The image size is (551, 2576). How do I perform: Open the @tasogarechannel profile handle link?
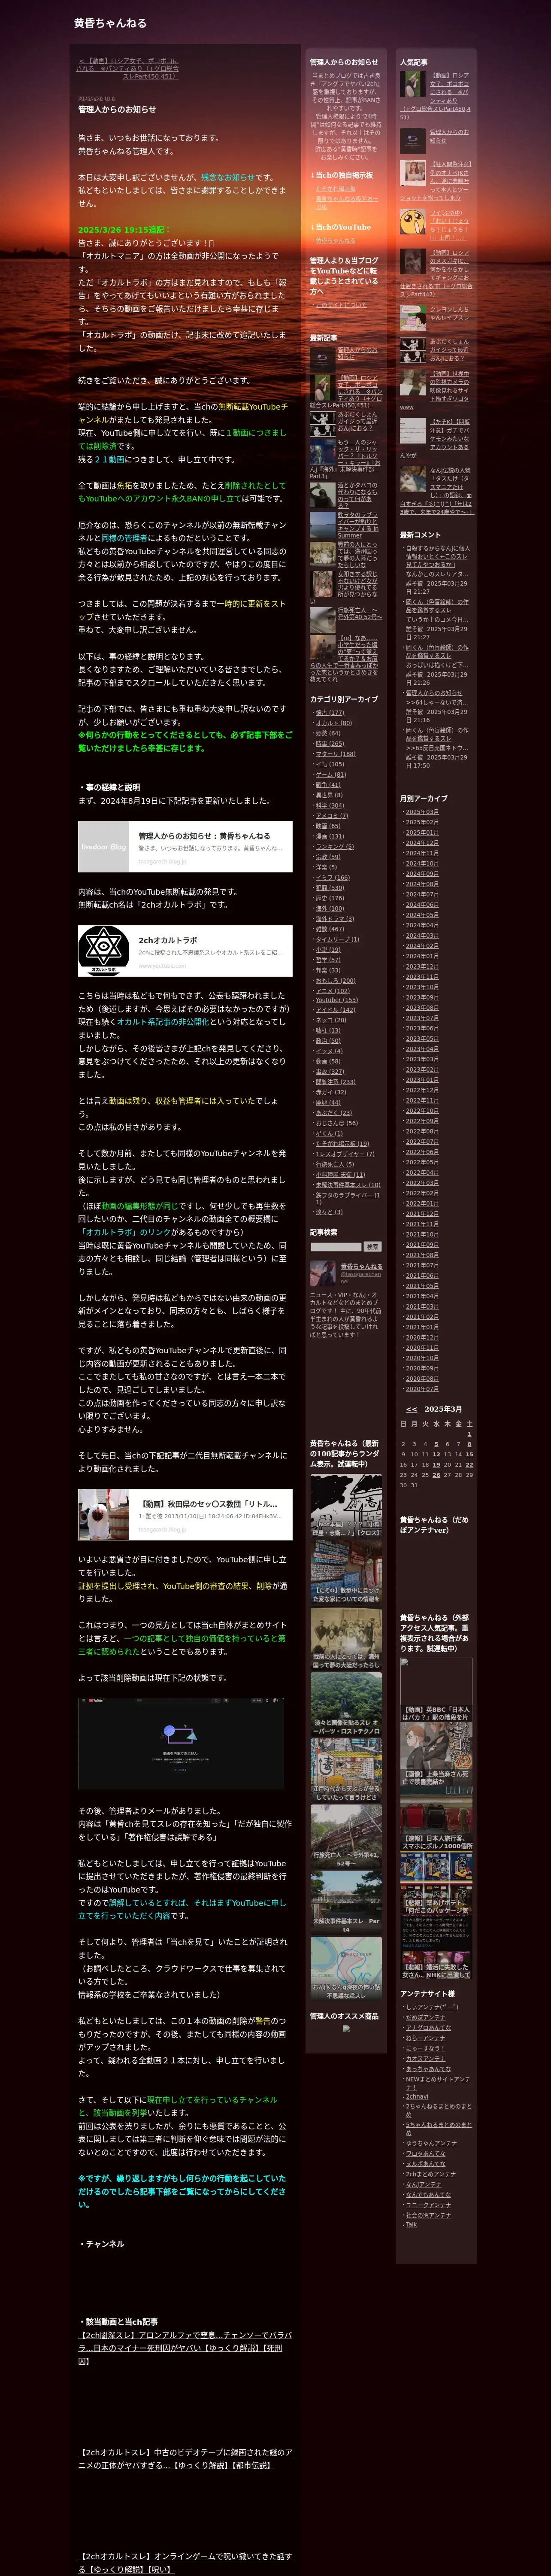(361, 1278)
